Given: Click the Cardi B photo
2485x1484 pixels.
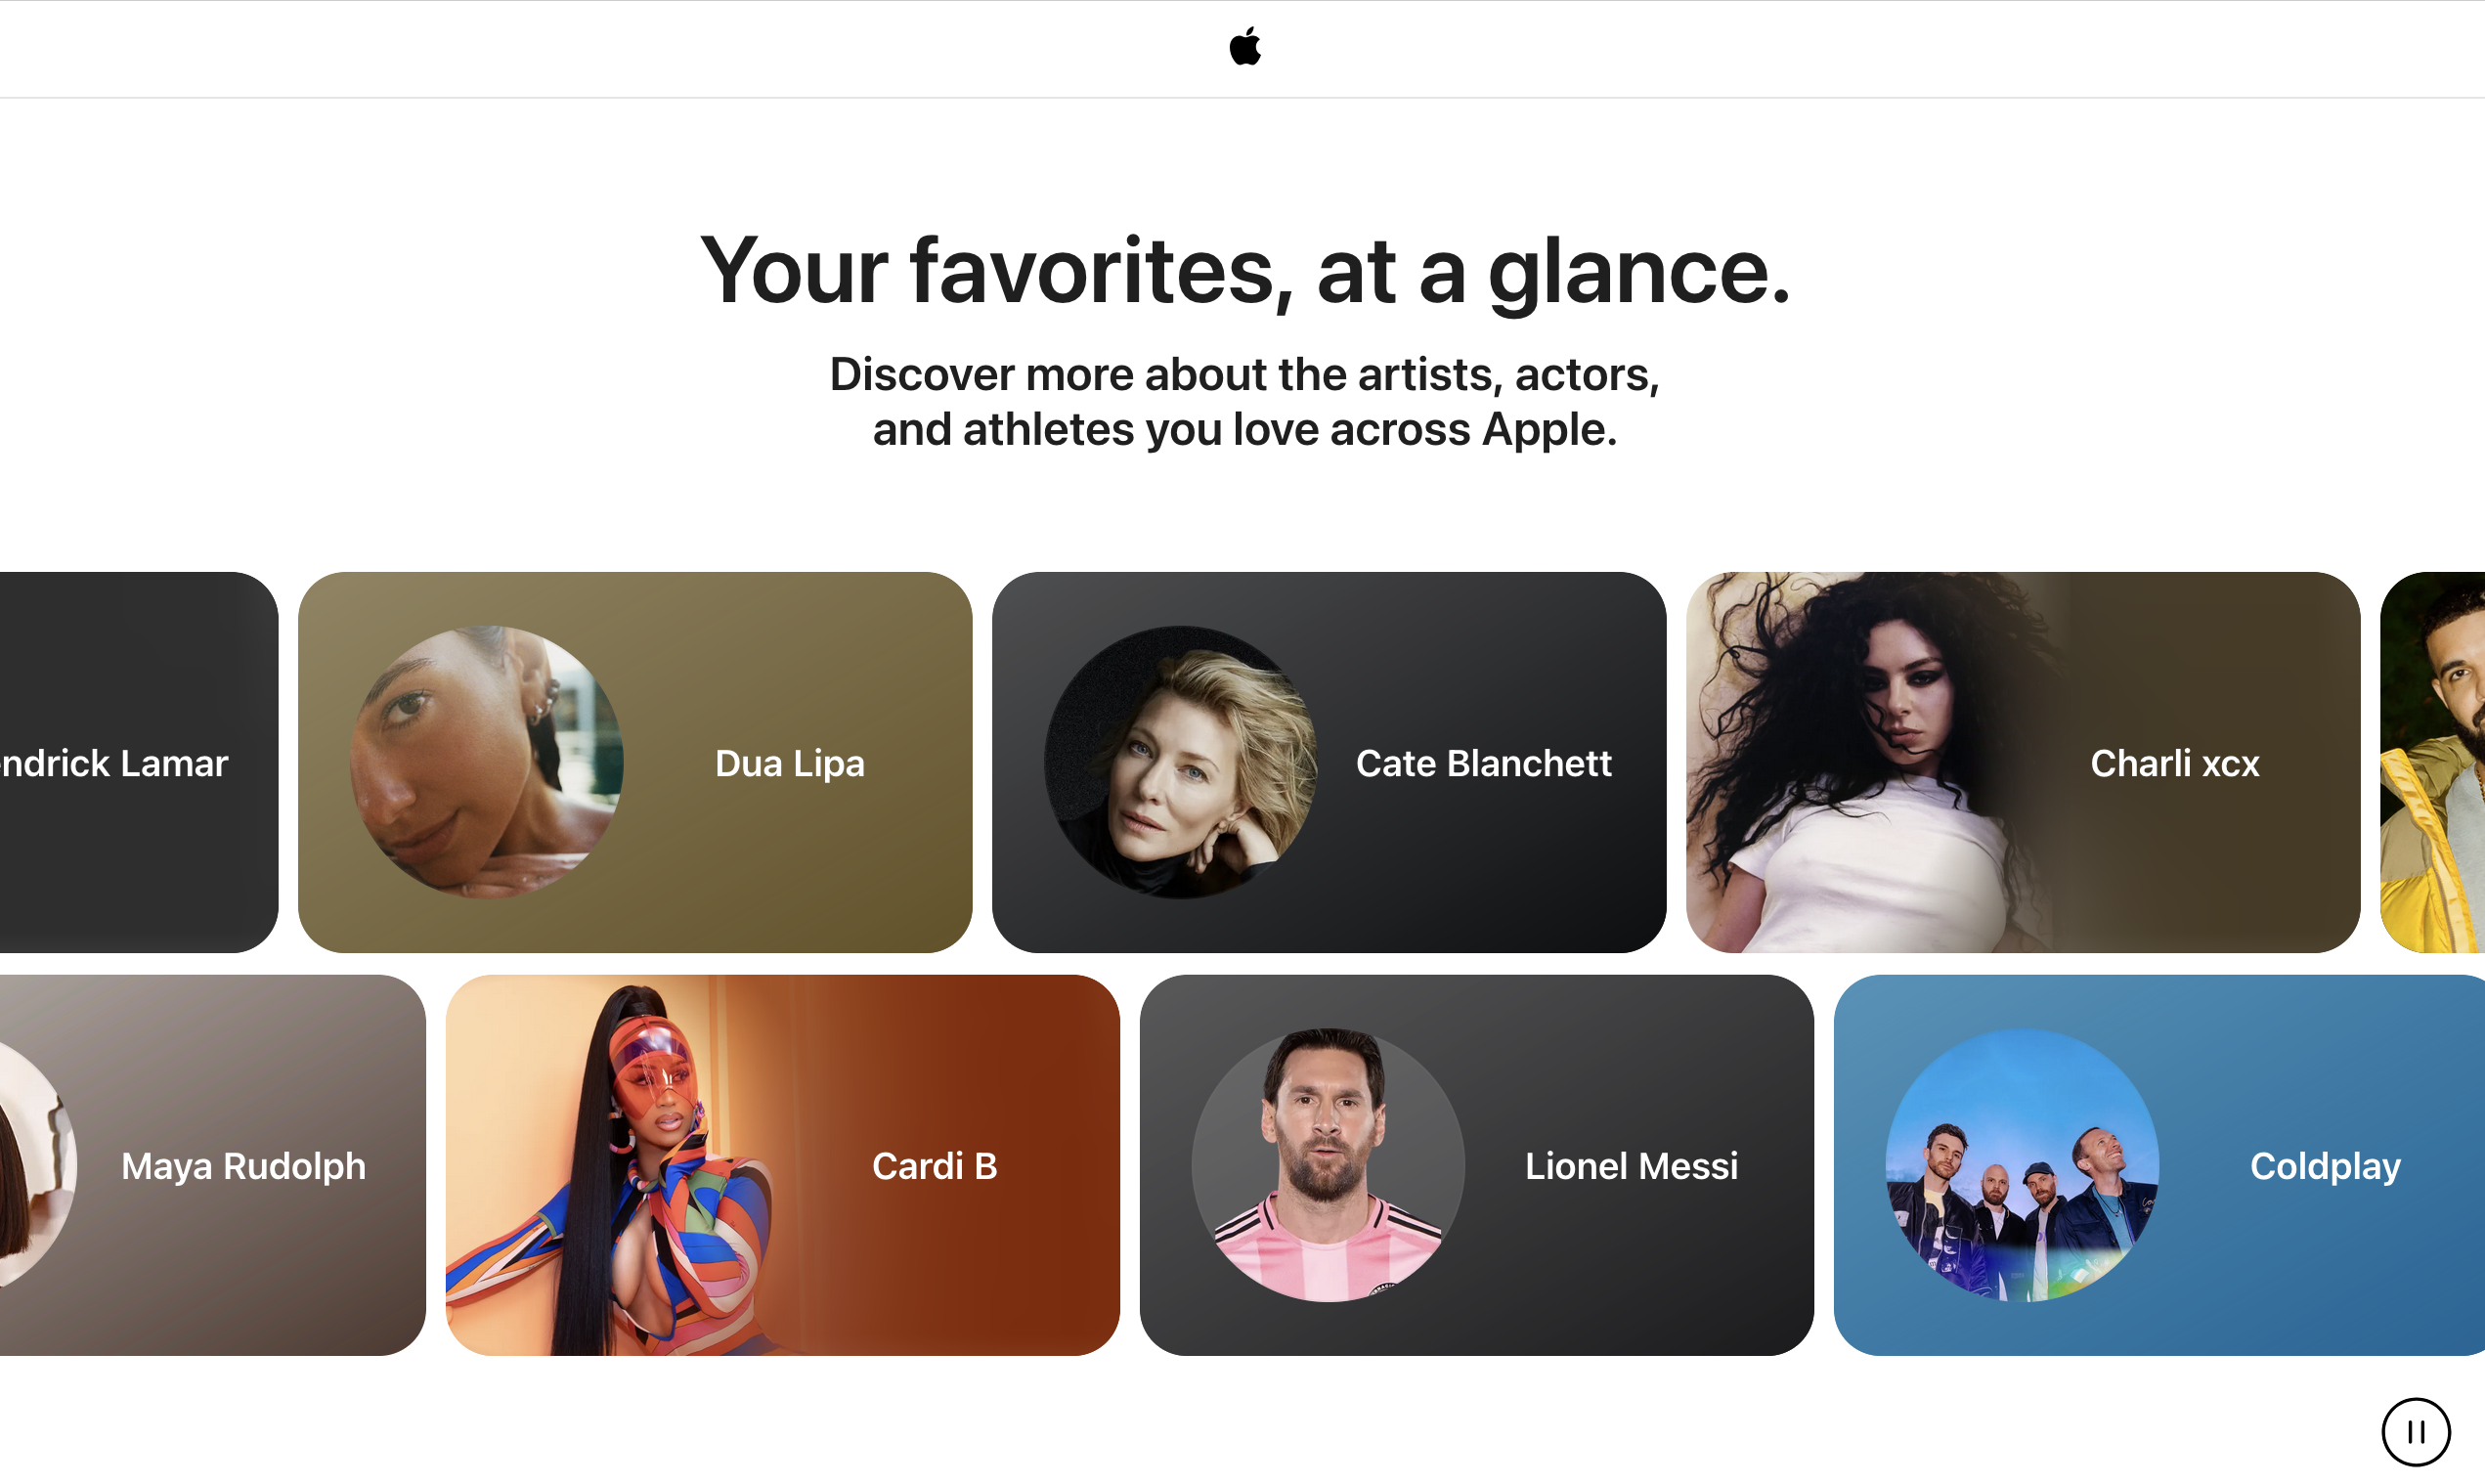Looking at the screenshot, I should point(620,1165).
